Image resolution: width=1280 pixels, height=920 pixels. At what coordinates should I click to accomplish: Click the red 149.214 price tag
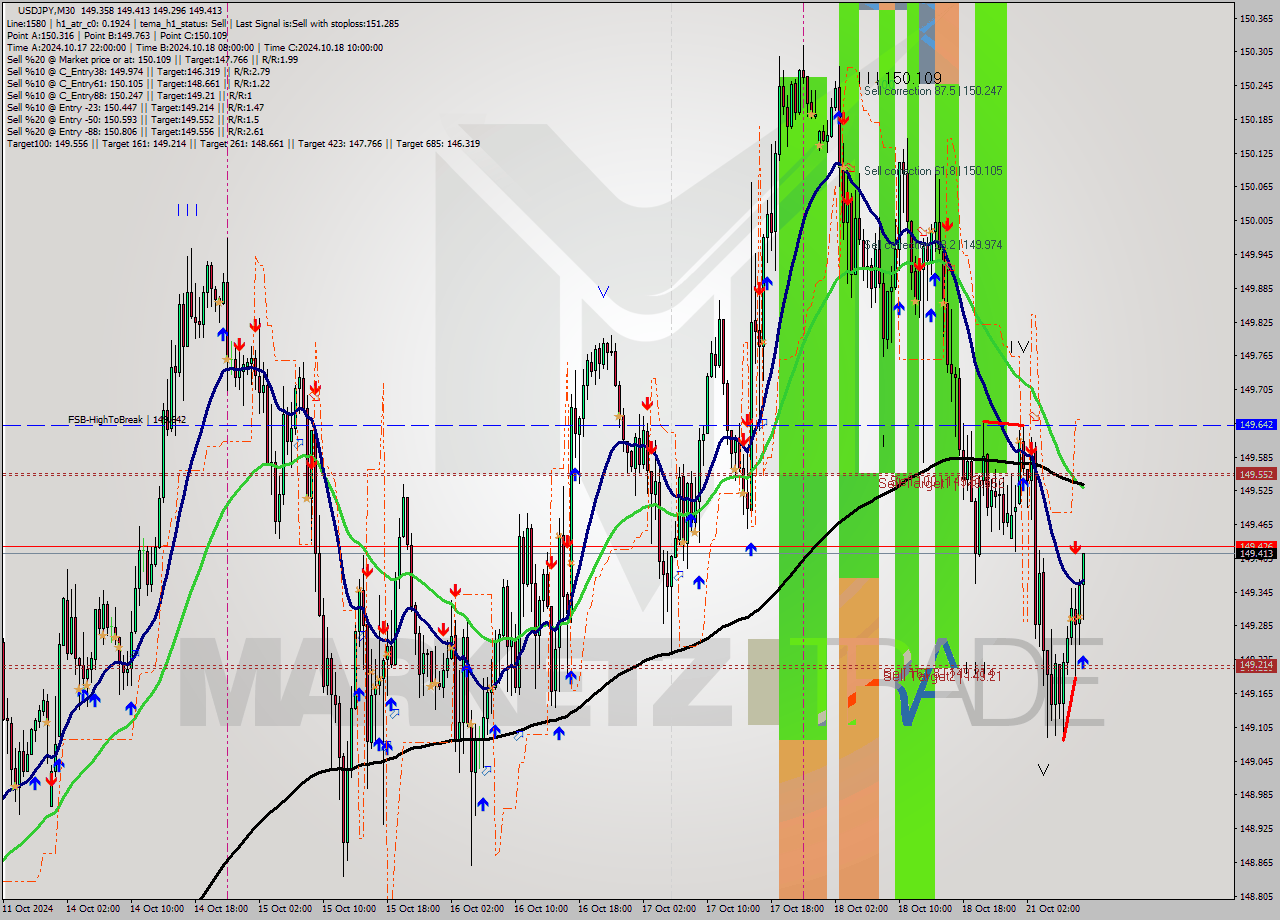(x=1256, y=665)
